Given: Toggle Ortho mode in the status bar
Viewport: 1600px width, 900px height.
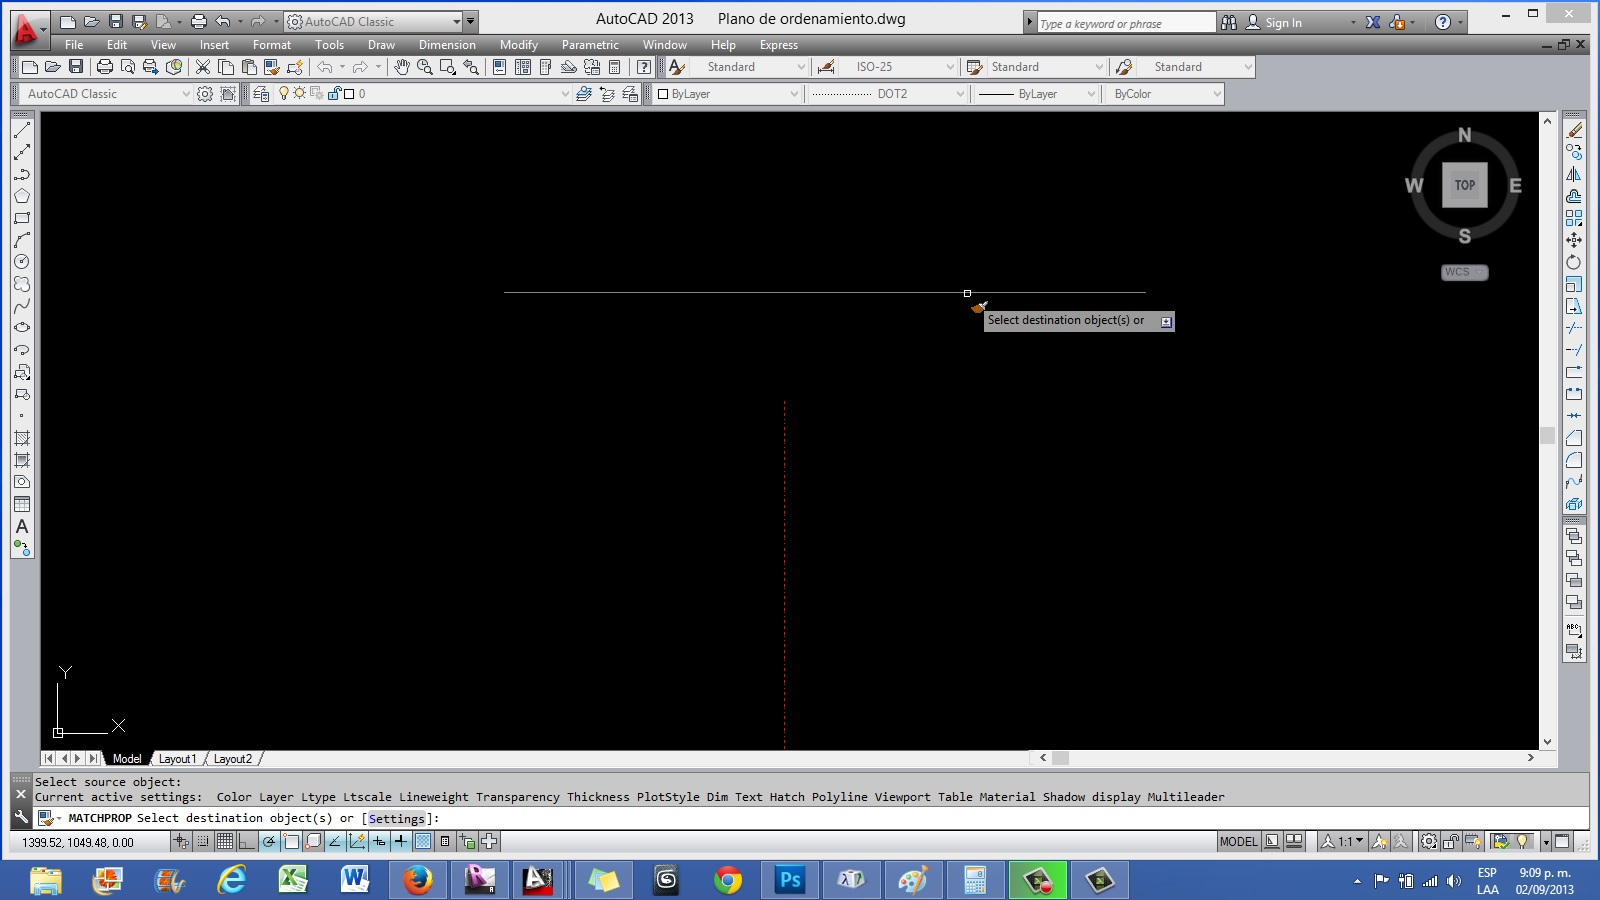Looking at the screenshot, I should 245,841.
